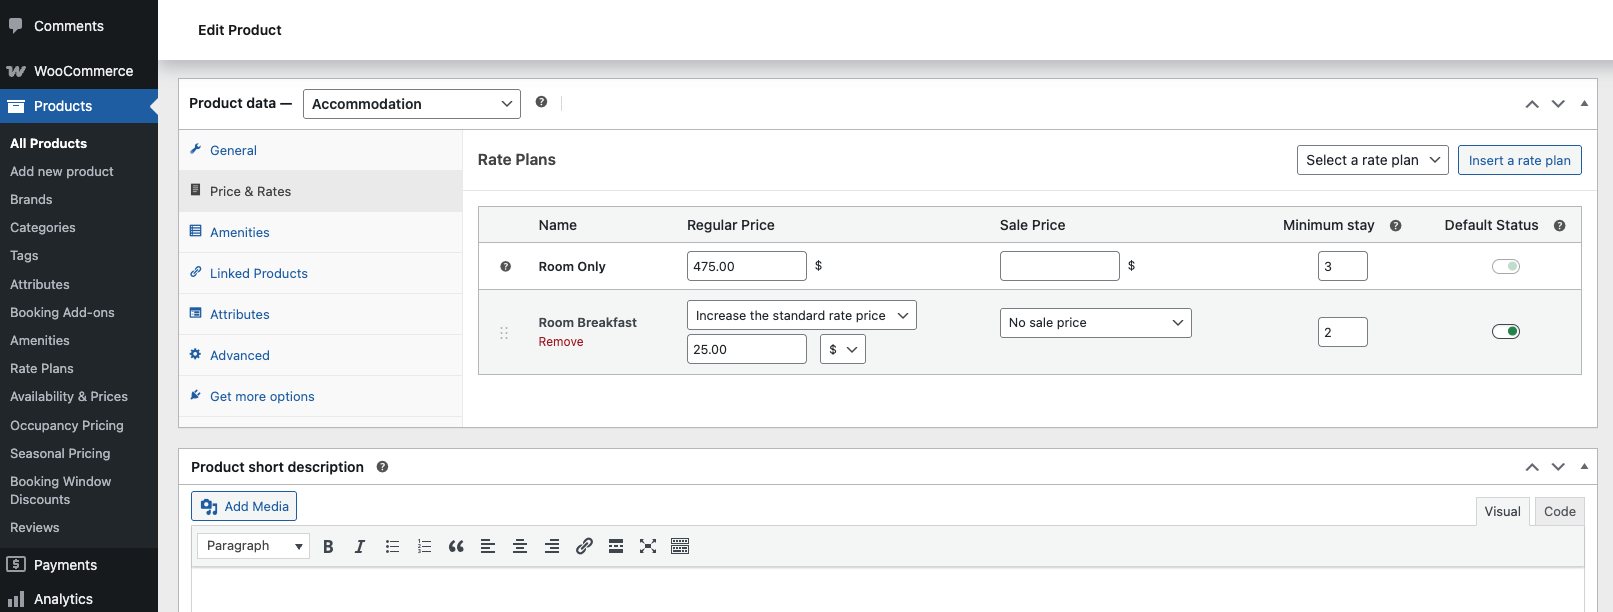Click the Italic formatting icon
This screenshot has height=612, width=1613.
(360, 546)
